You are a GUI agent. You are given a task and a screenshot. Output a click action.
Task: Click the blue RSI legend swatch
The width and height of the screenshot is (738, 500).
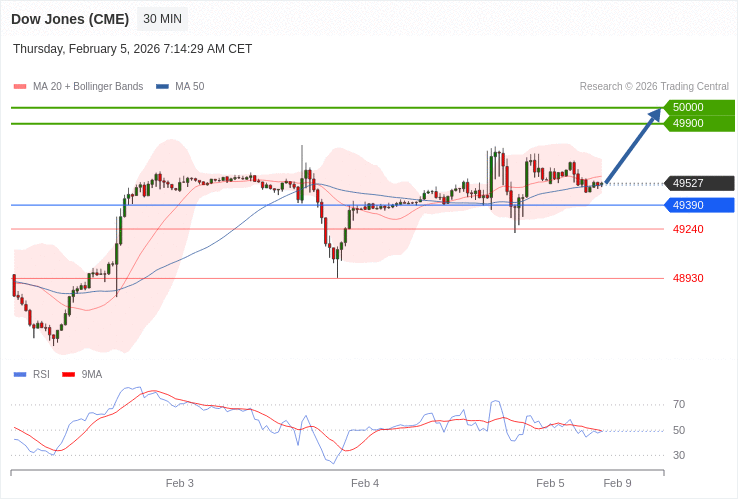pyautogui.click(x=20, y=375)
